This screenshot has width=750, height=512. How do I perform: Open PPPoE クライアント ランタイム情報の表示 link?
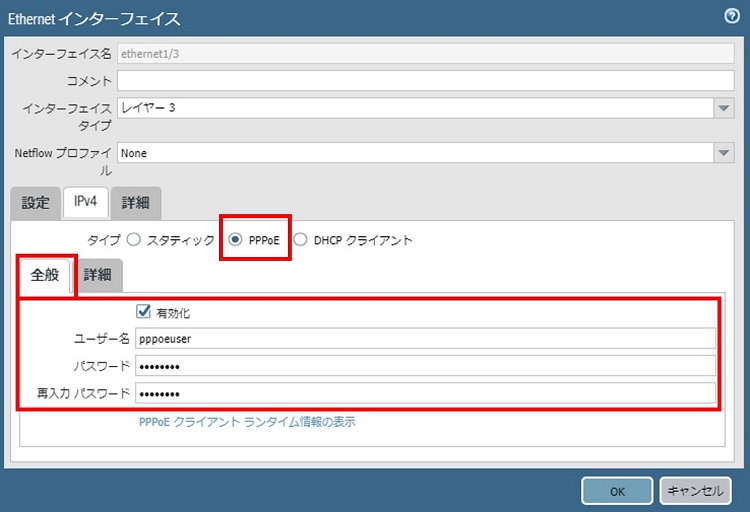(246, 422)
